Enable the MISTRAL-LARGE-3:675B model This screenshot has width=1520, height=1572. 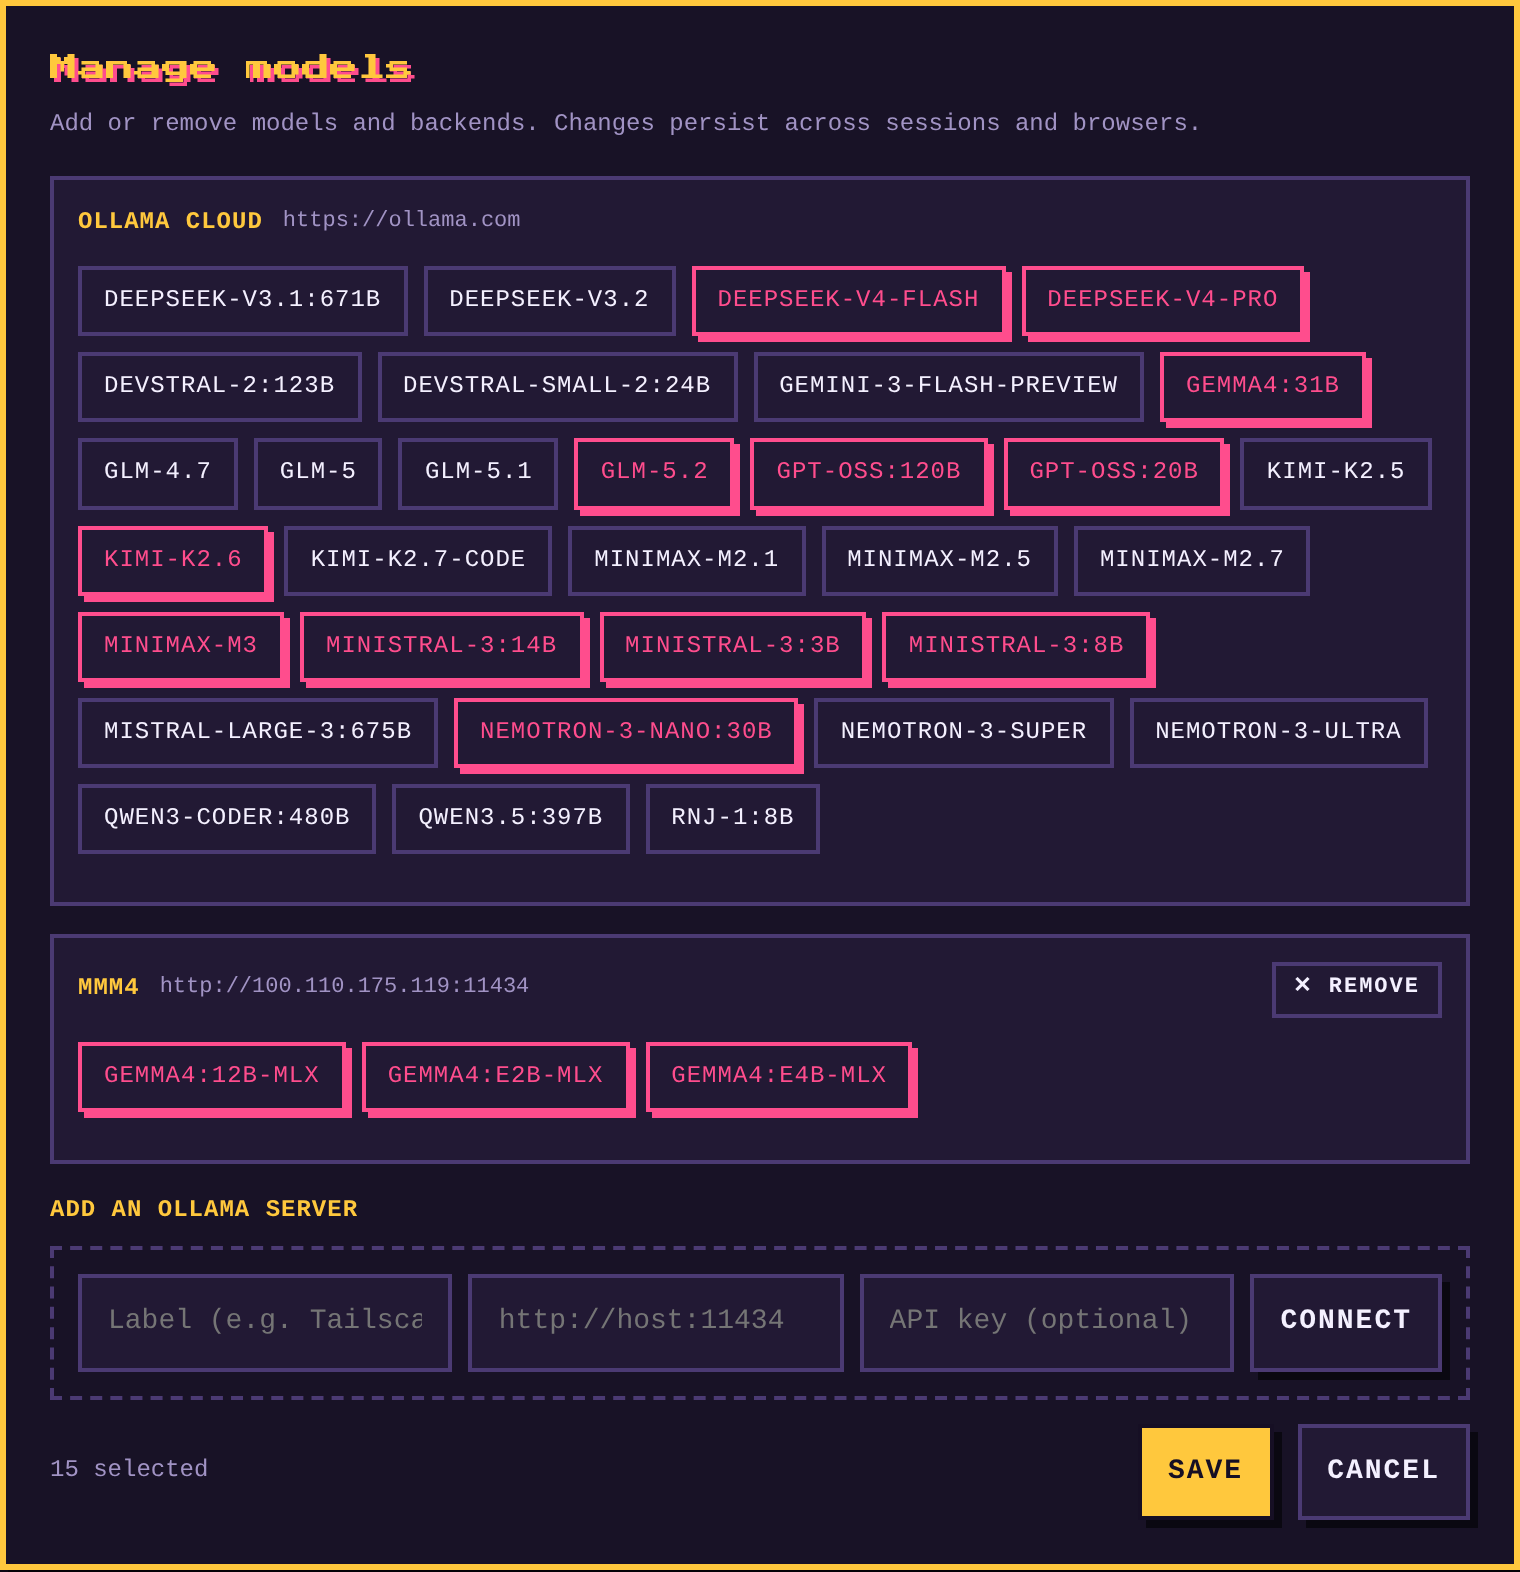coord(258,732)
